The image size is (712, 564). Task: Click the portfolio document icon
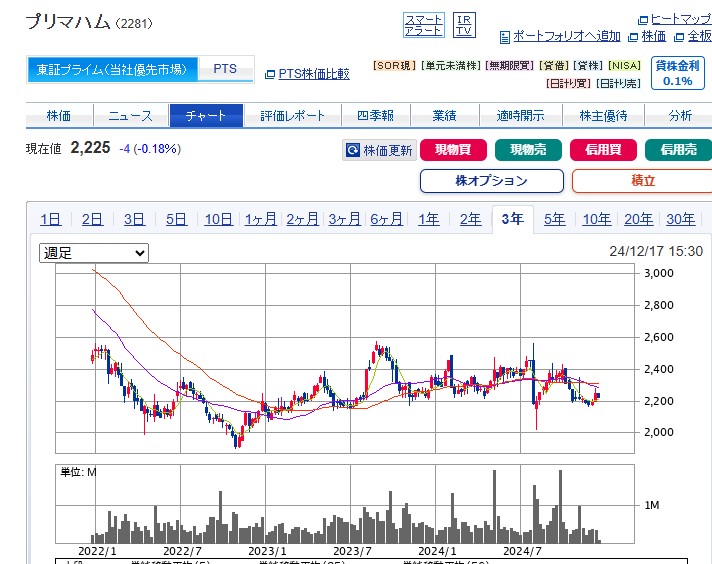(x=504, y=37)
